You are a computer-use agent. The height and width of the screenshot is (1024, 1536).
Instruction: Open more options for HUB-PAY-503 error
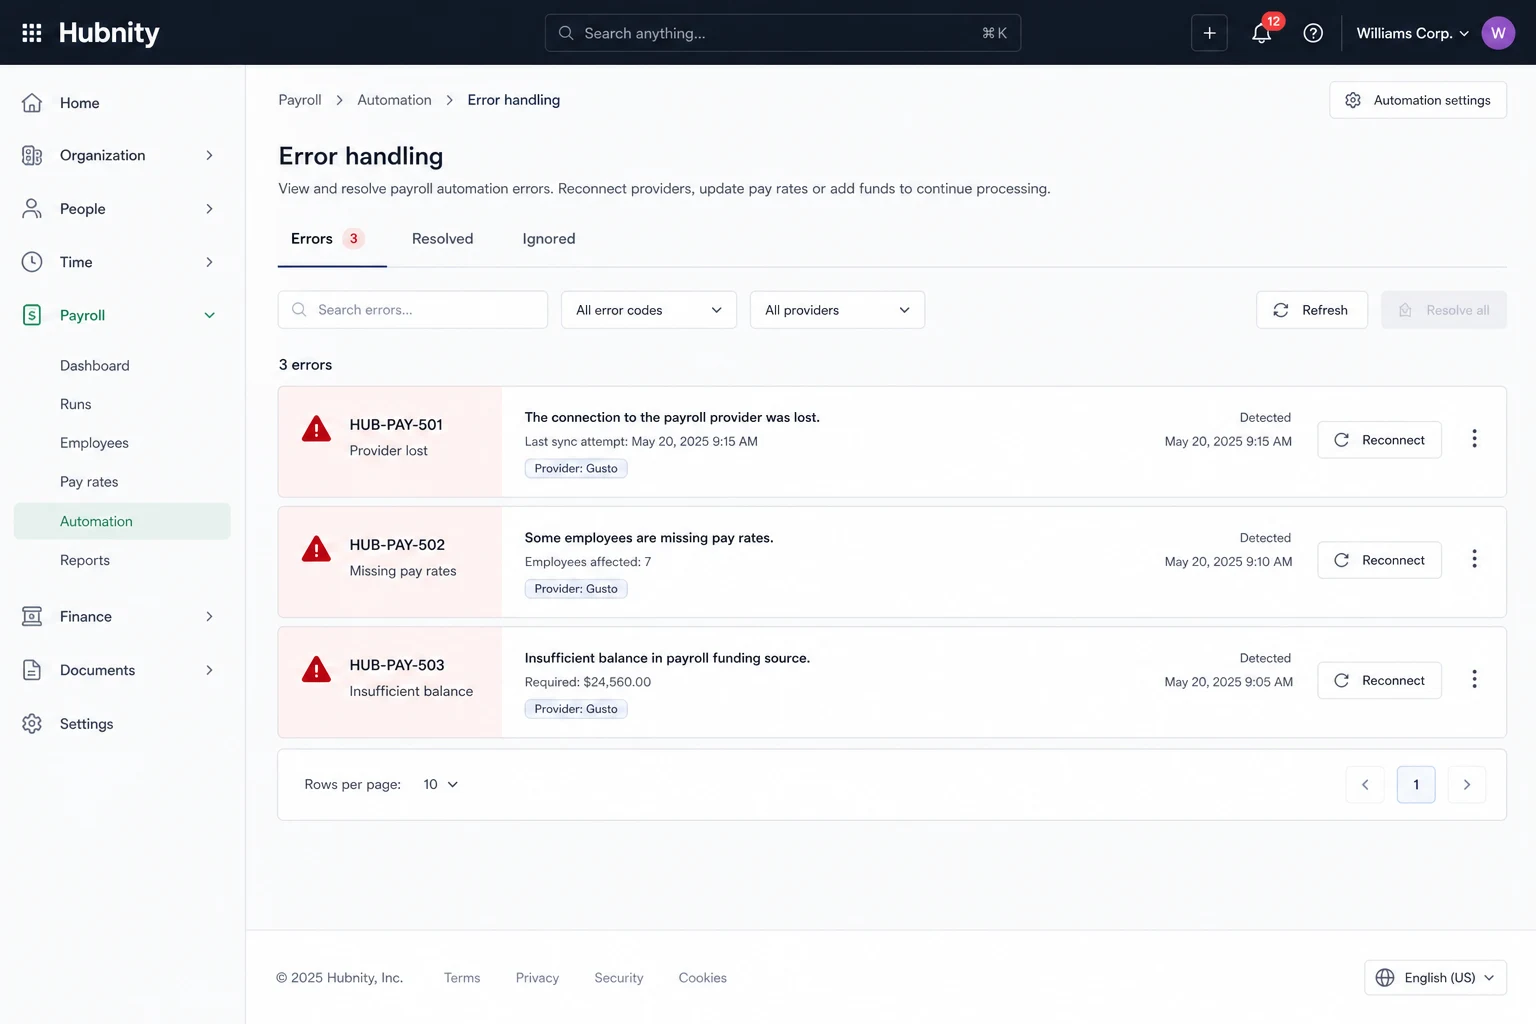coord(1474,679)
